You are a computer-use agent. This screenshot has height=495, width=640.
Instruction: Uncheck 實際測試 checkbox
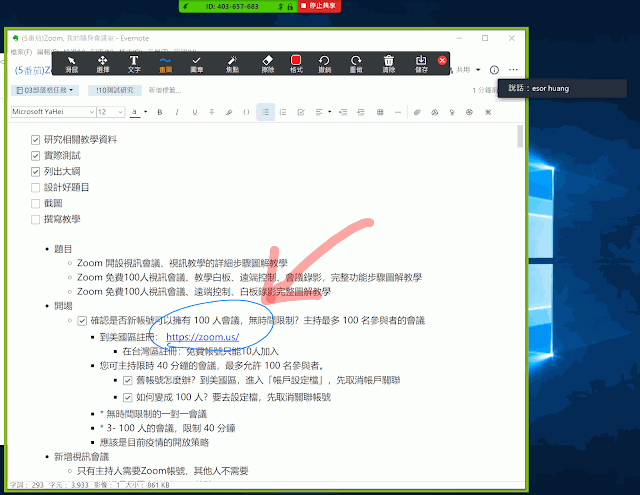[x=36, y=156]
